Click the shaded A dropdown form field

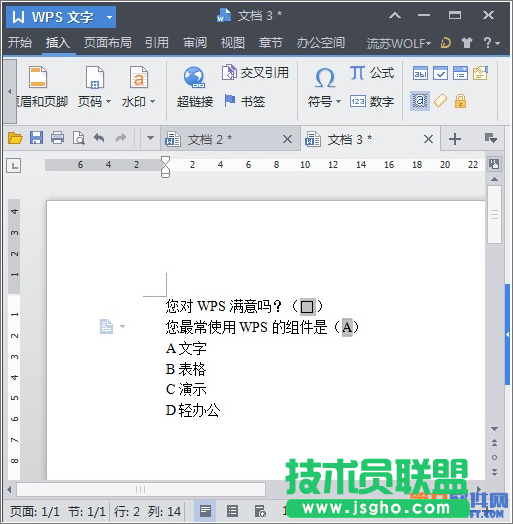pos(347,327)
